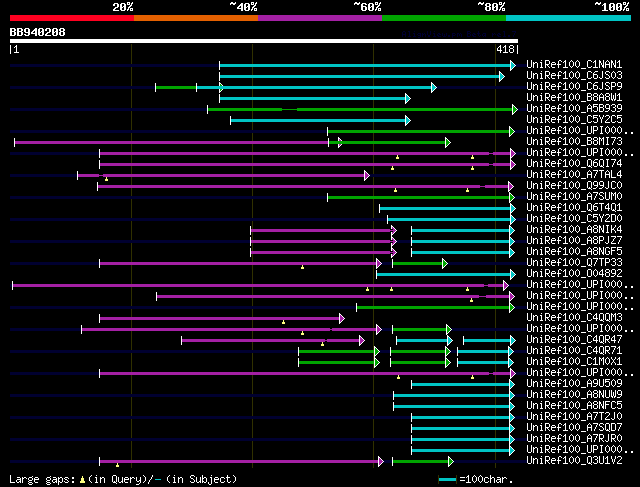Click the purple ~60% identity legend segment

click(x=320, y=18)
